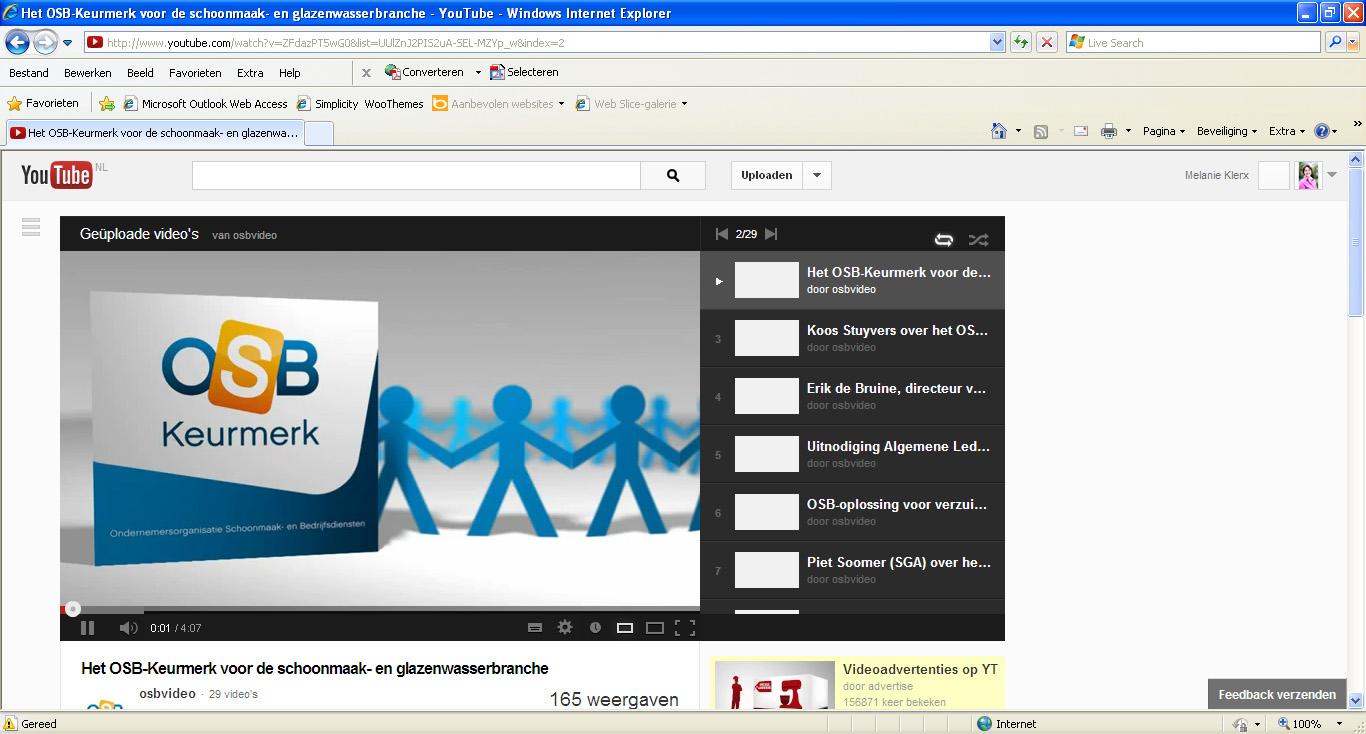Open Microsoft Outlook Web Access bookmark

(205, 104)
